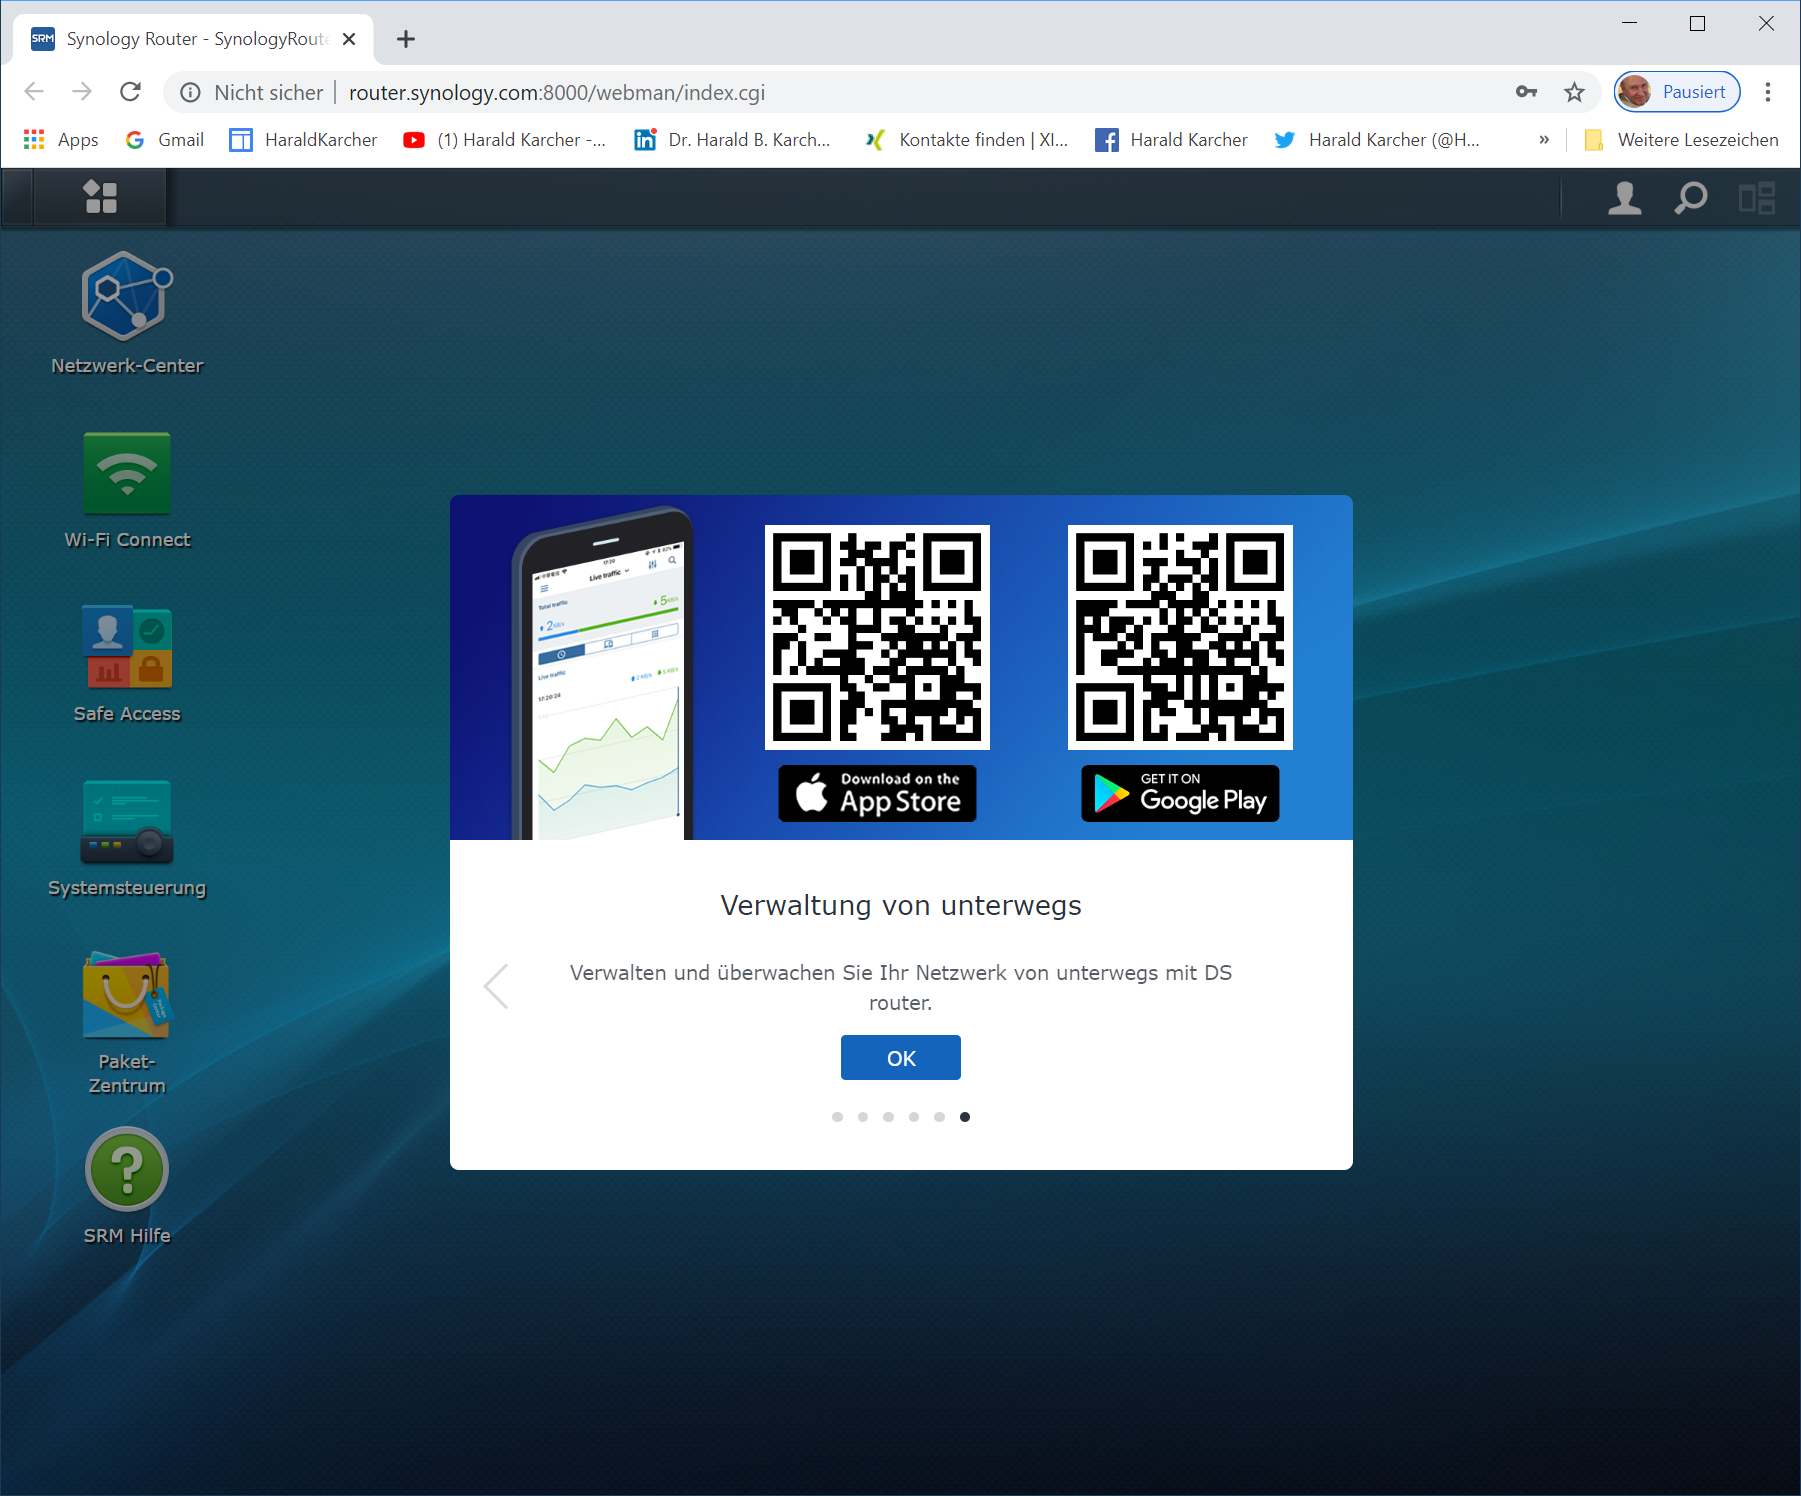The width and height of the screenshot is (1801, 1496).
Task: Click the Google Play QR code image
Action: [1180, 637]
